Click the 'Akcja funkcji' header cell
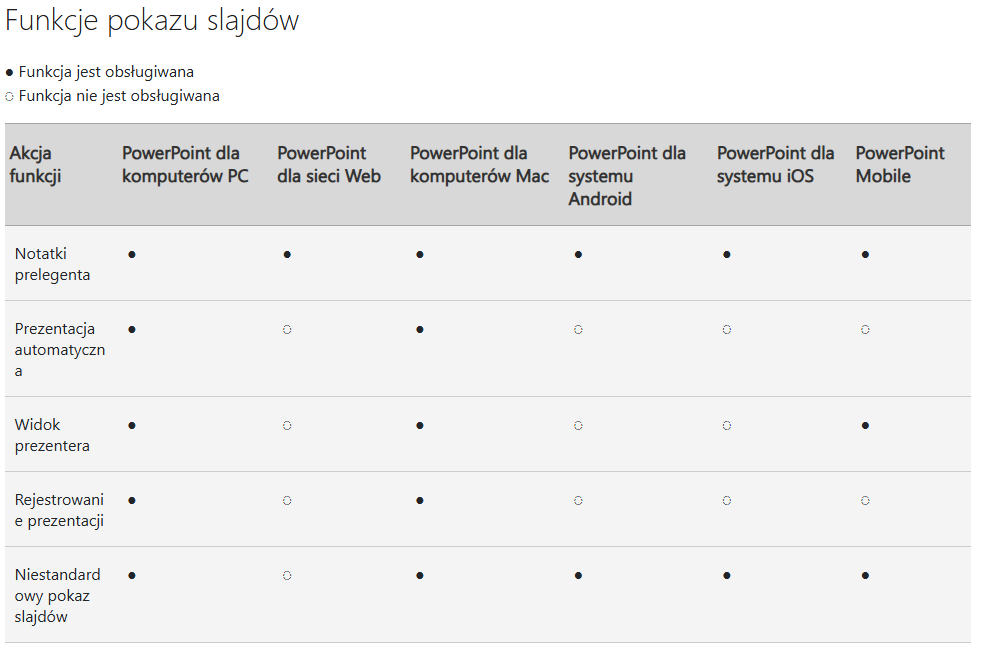The width and height of the screenshot is (984, 650). [35, 164]
